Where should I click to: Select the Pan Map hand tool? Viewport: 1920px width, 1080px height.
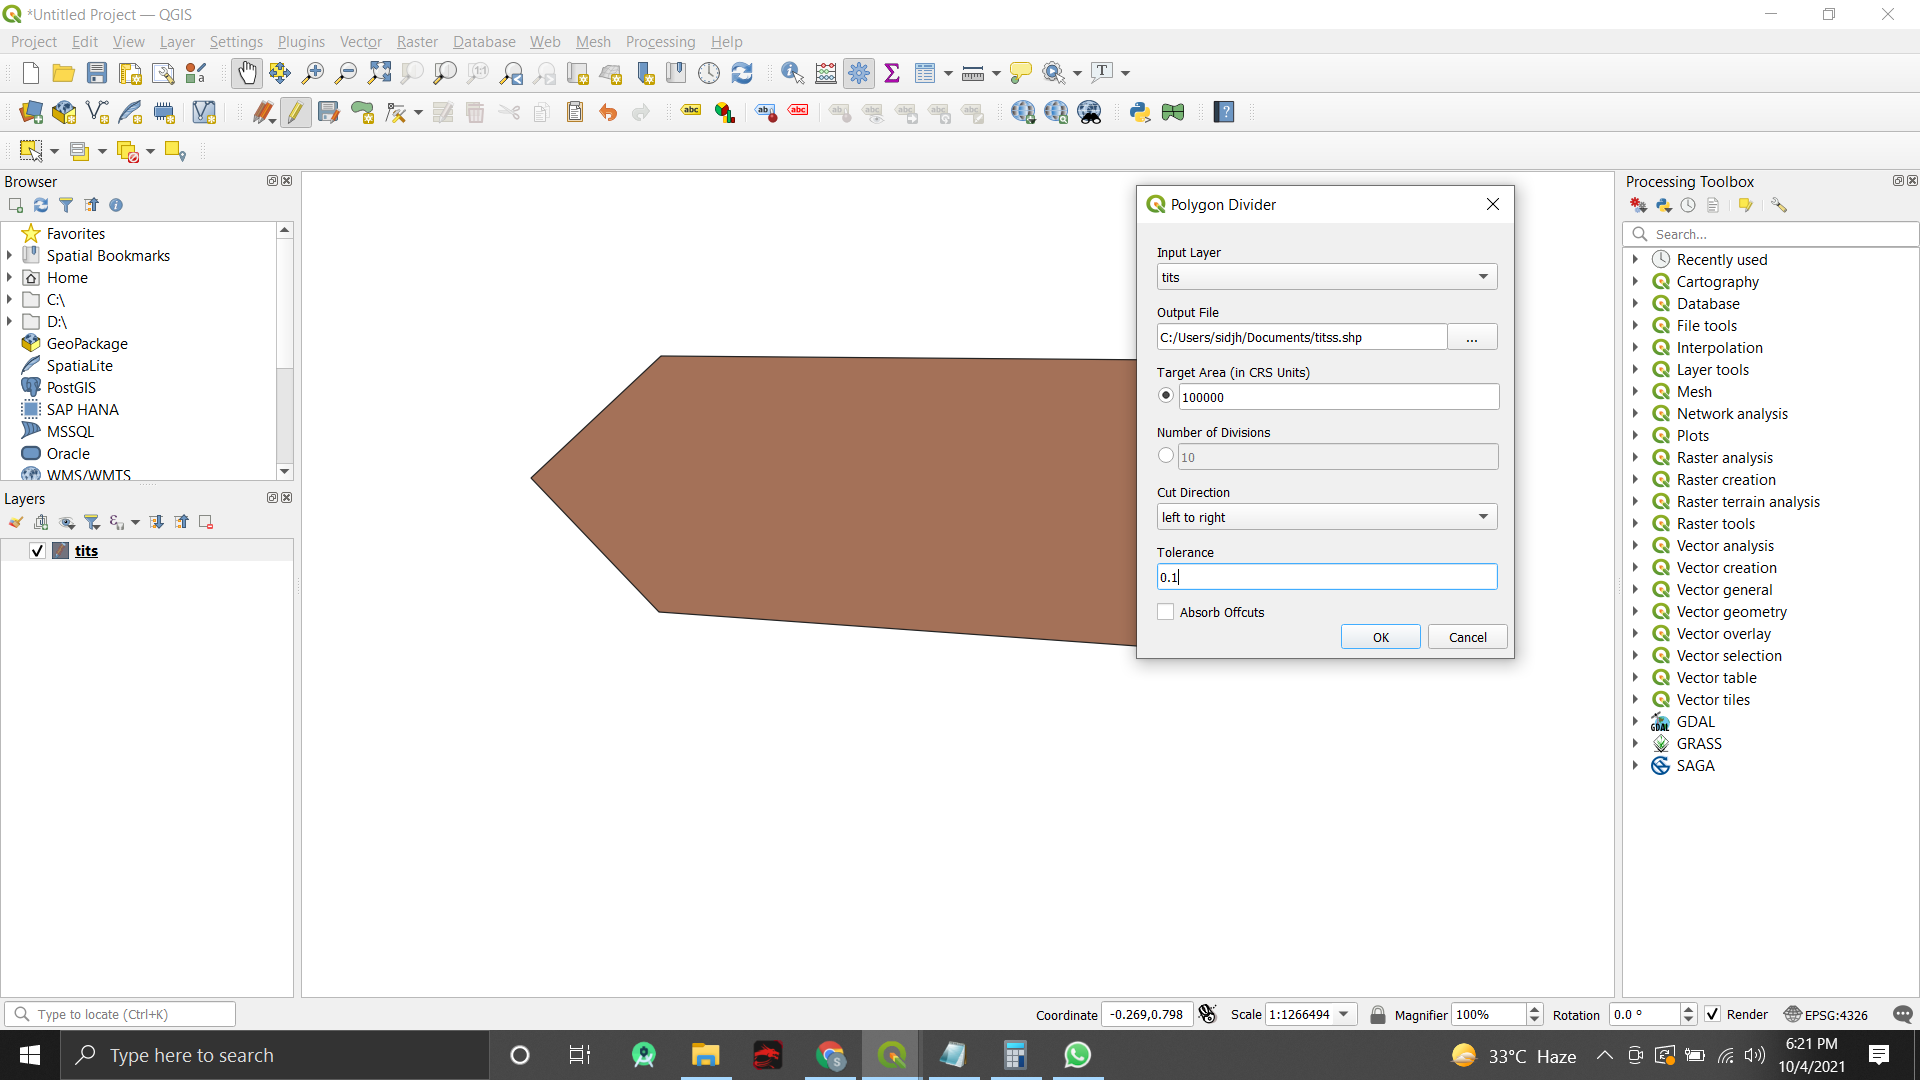coord(246,73)
